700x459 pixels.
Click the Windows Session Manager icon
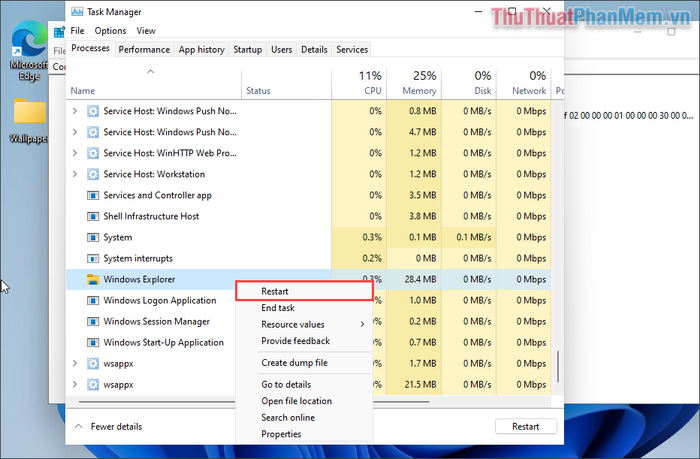(93, 321)
